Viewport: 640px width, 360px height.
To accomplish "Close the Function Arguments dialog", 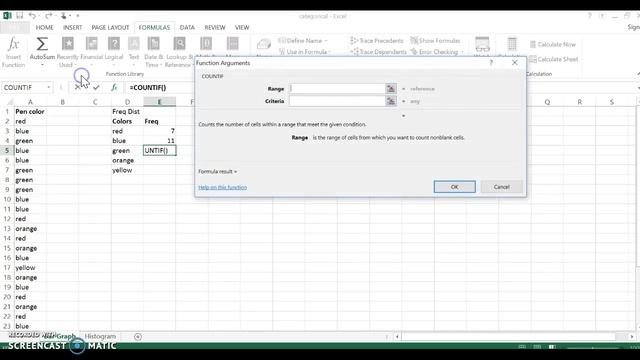I will tap(515, 62).
